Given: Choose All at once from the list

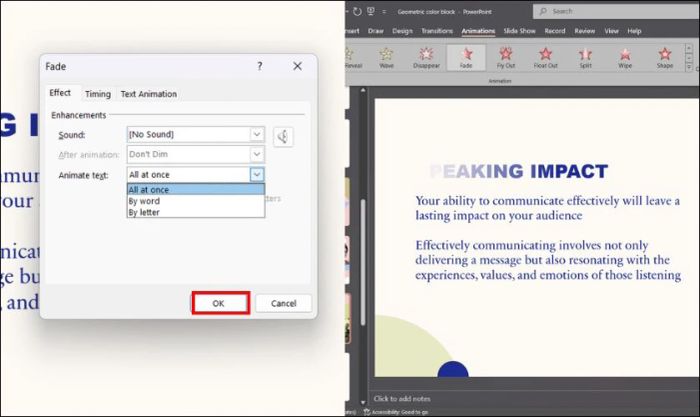Looking at the screenshot, I should coord(196,190).
